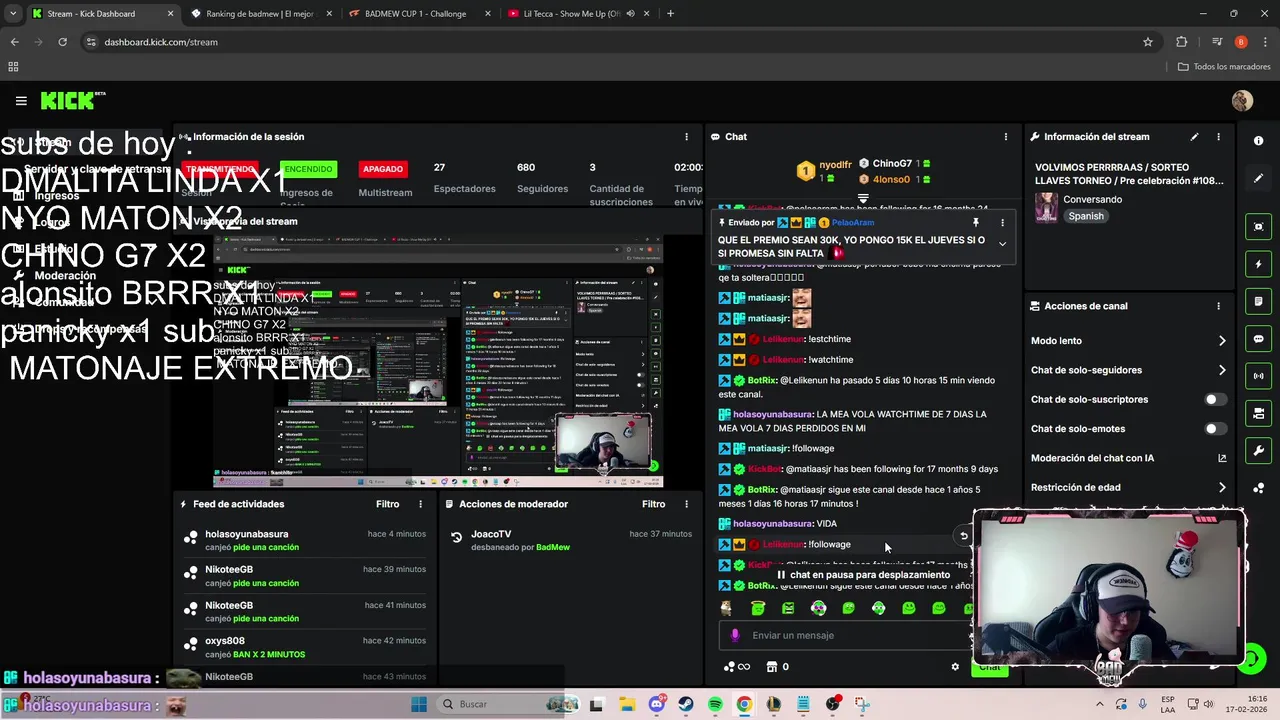Open the Kick hamburger menu

tap(21, 100)
